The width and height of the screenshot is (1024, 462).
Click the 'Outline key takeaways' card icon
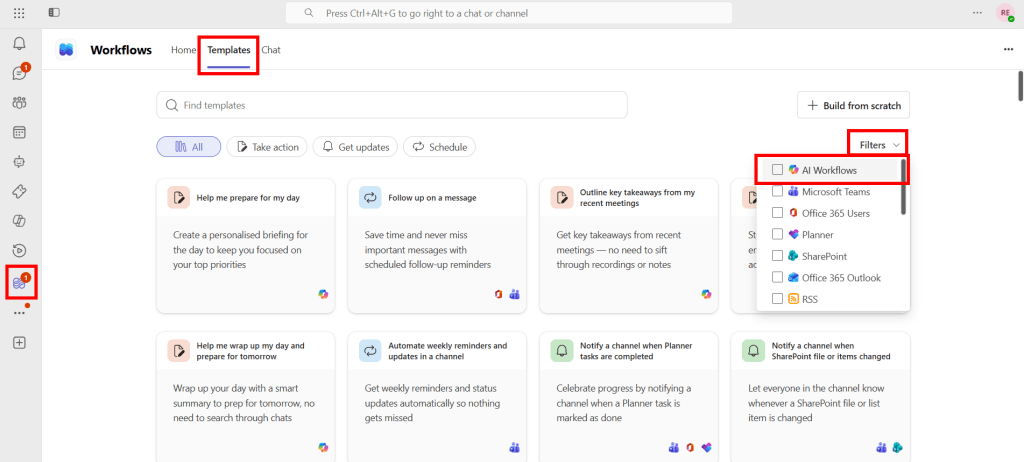(562, 197)
